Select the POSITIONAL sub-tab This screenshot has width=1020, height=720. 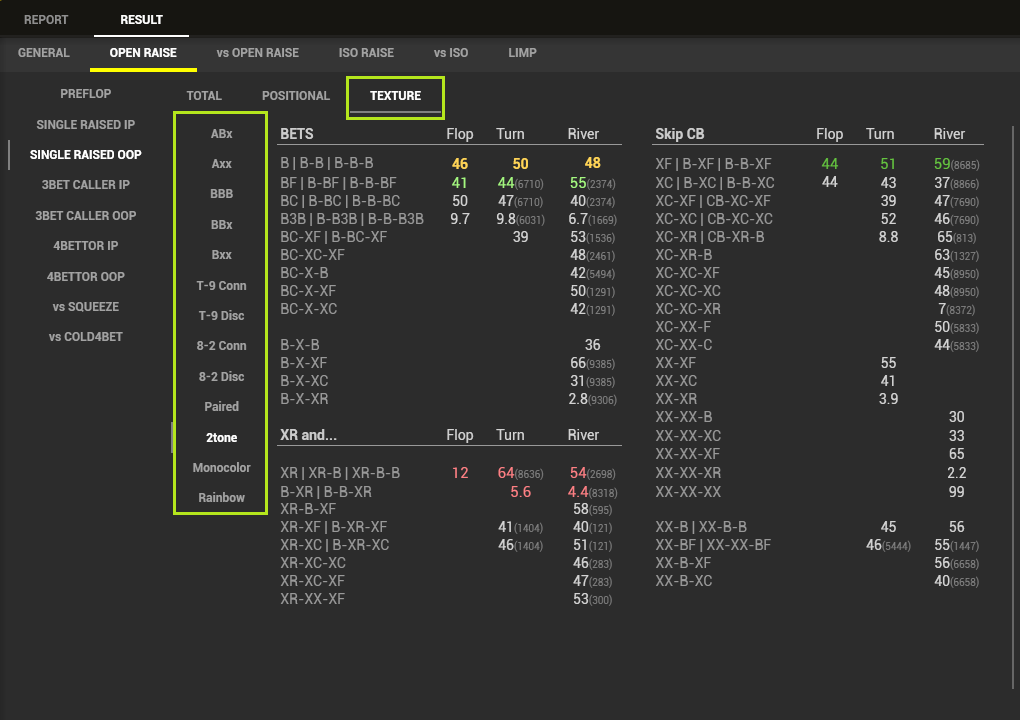point(295,96)
